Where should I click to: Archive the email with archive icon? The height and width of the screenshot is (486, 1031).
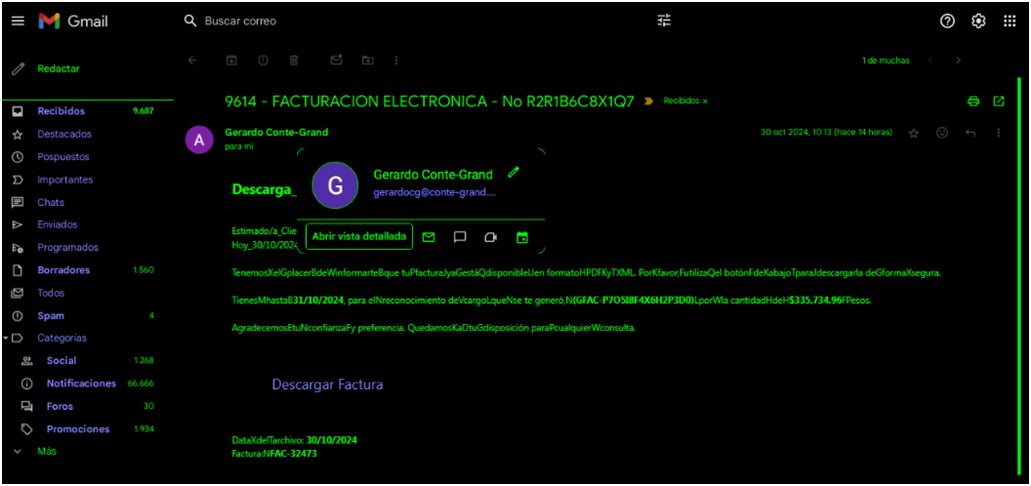pos(231,61)
